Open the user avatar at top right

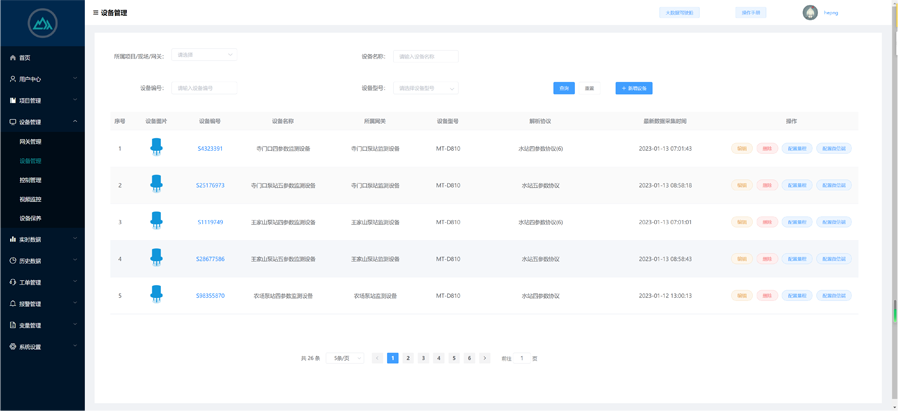pyautogui.click(x=810, y=13)
